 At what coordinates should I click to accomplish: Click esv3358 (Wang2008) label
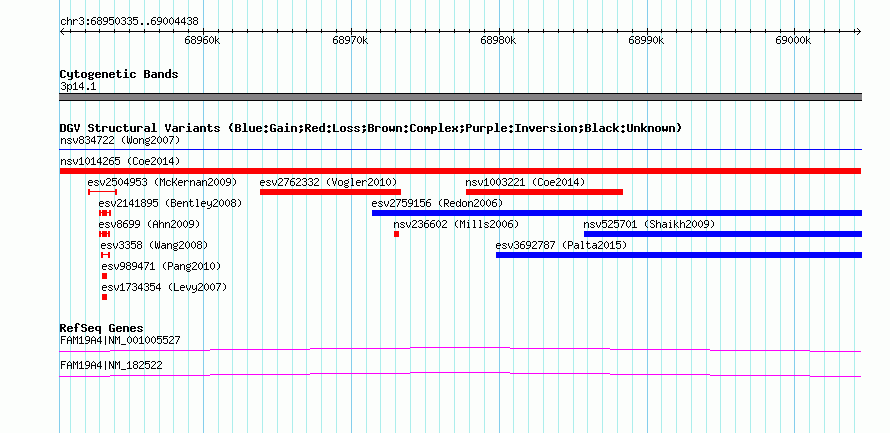pos(154,245)
